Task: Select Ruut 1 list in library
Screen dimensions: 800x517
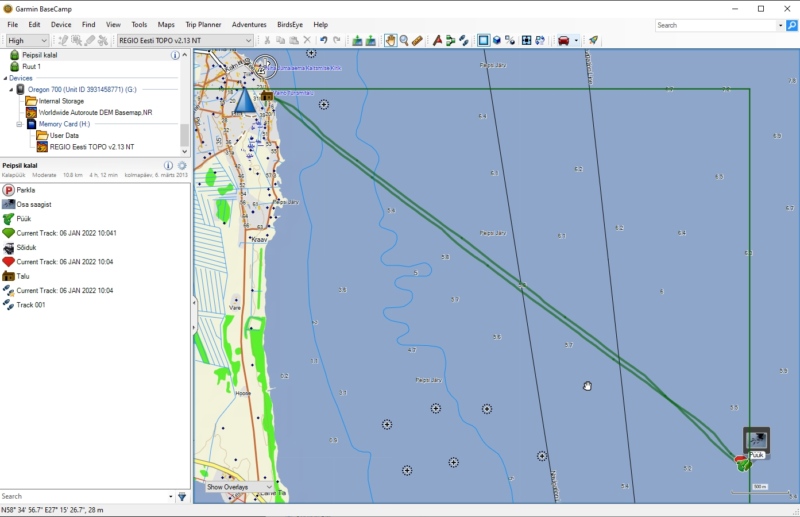Action: point(31,66)
